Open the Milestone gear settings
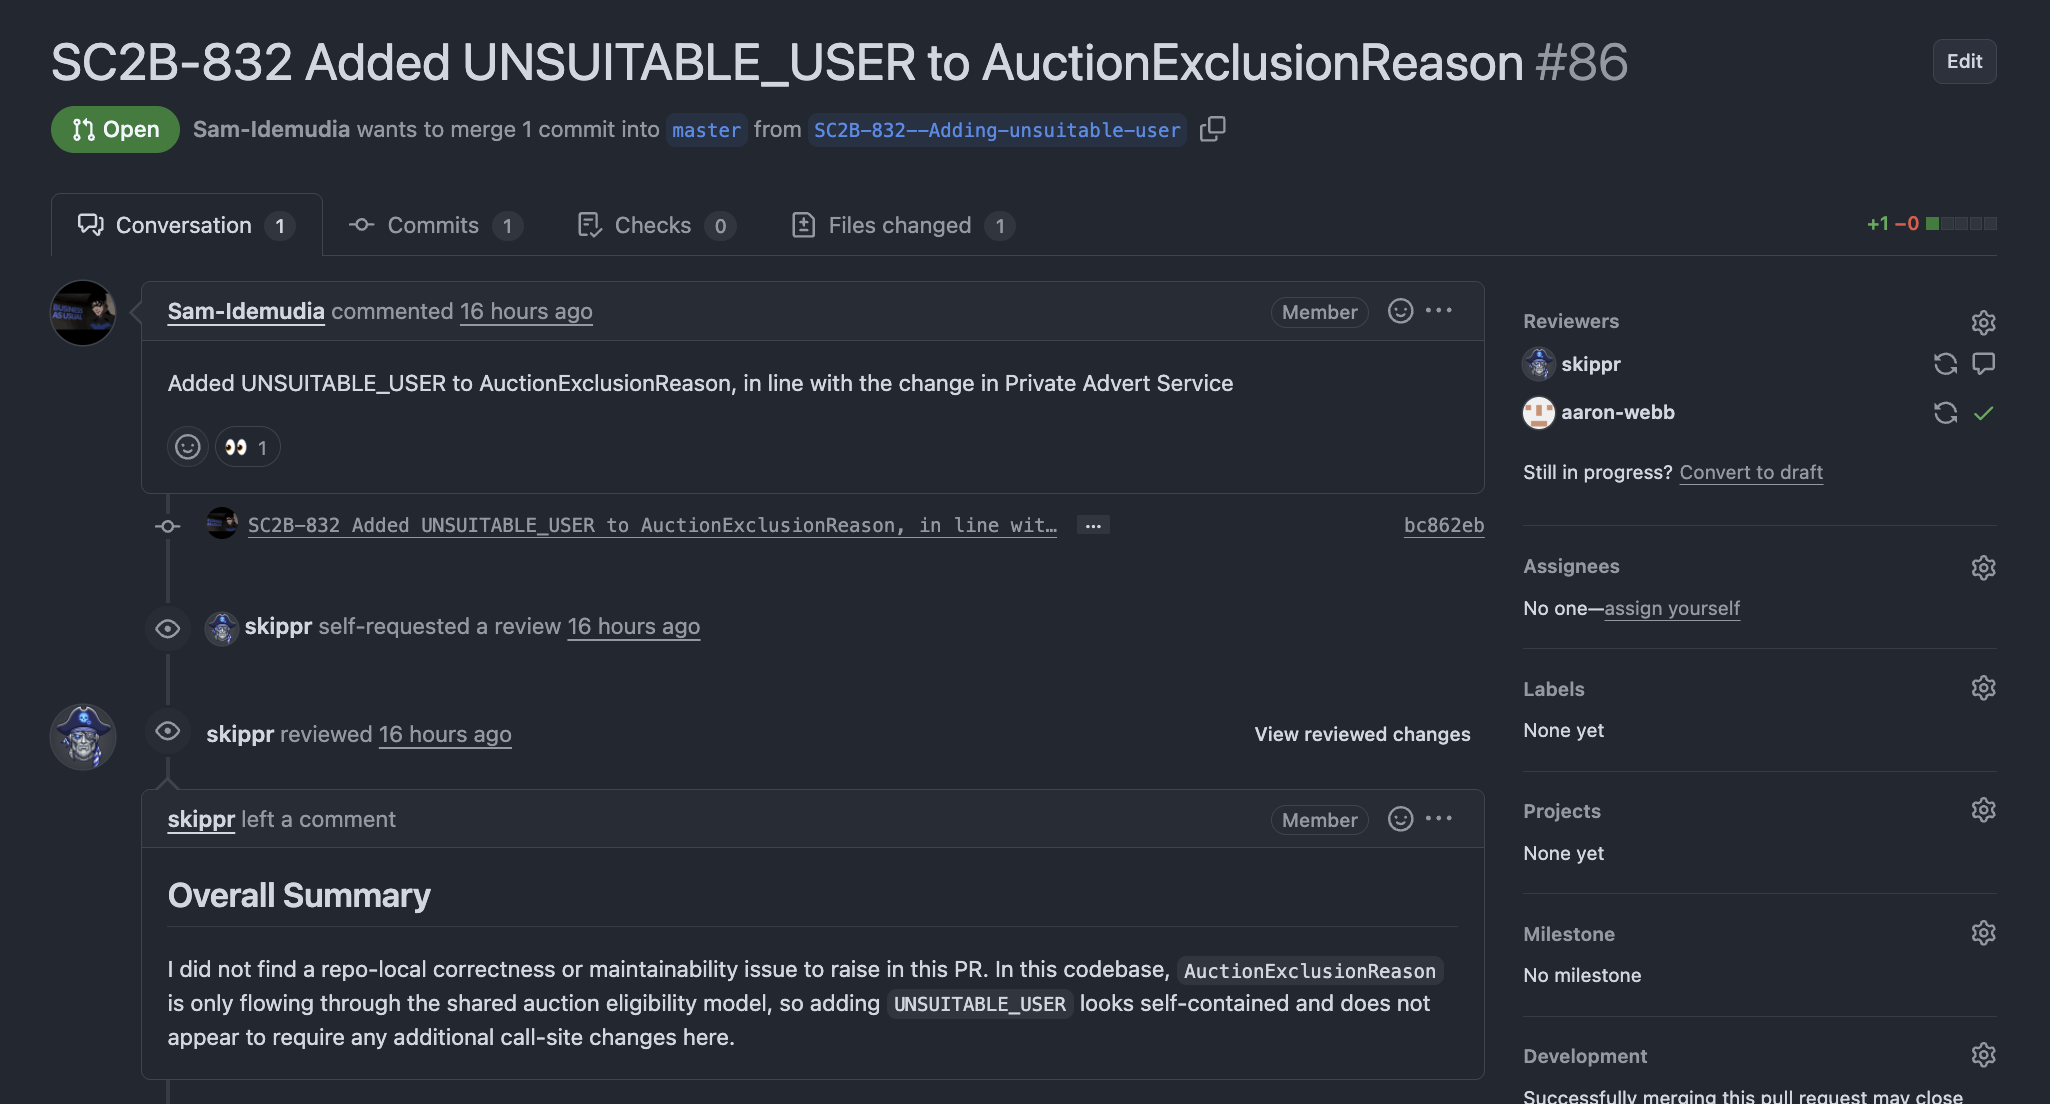 (x=1983, y=933)
